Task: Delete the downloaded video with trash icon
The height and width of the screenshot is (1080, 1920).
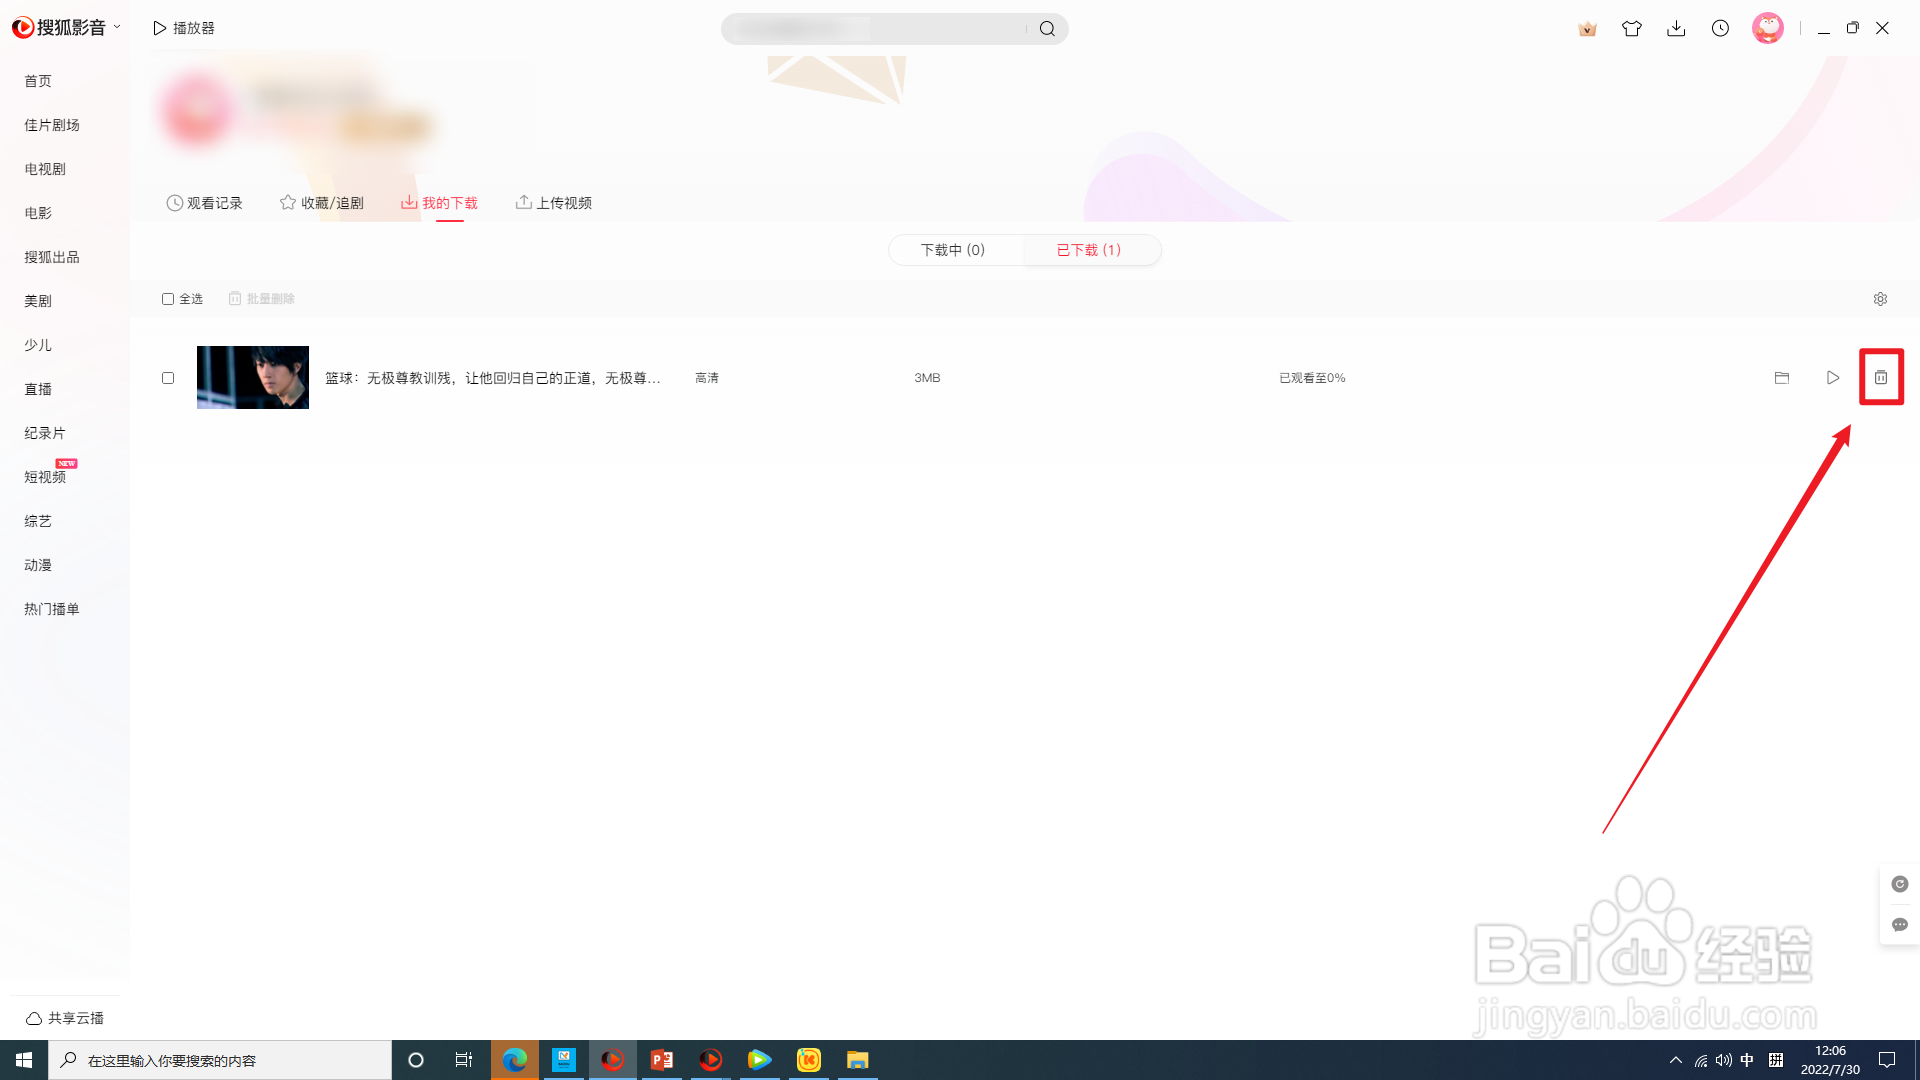Action: [x=1880, y=377]
